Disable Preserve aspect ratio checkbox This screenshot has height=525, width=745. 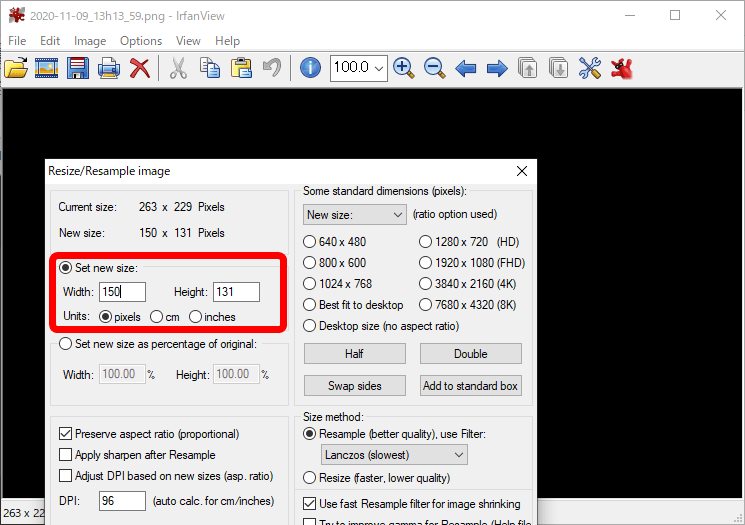[x=66, y=434]
